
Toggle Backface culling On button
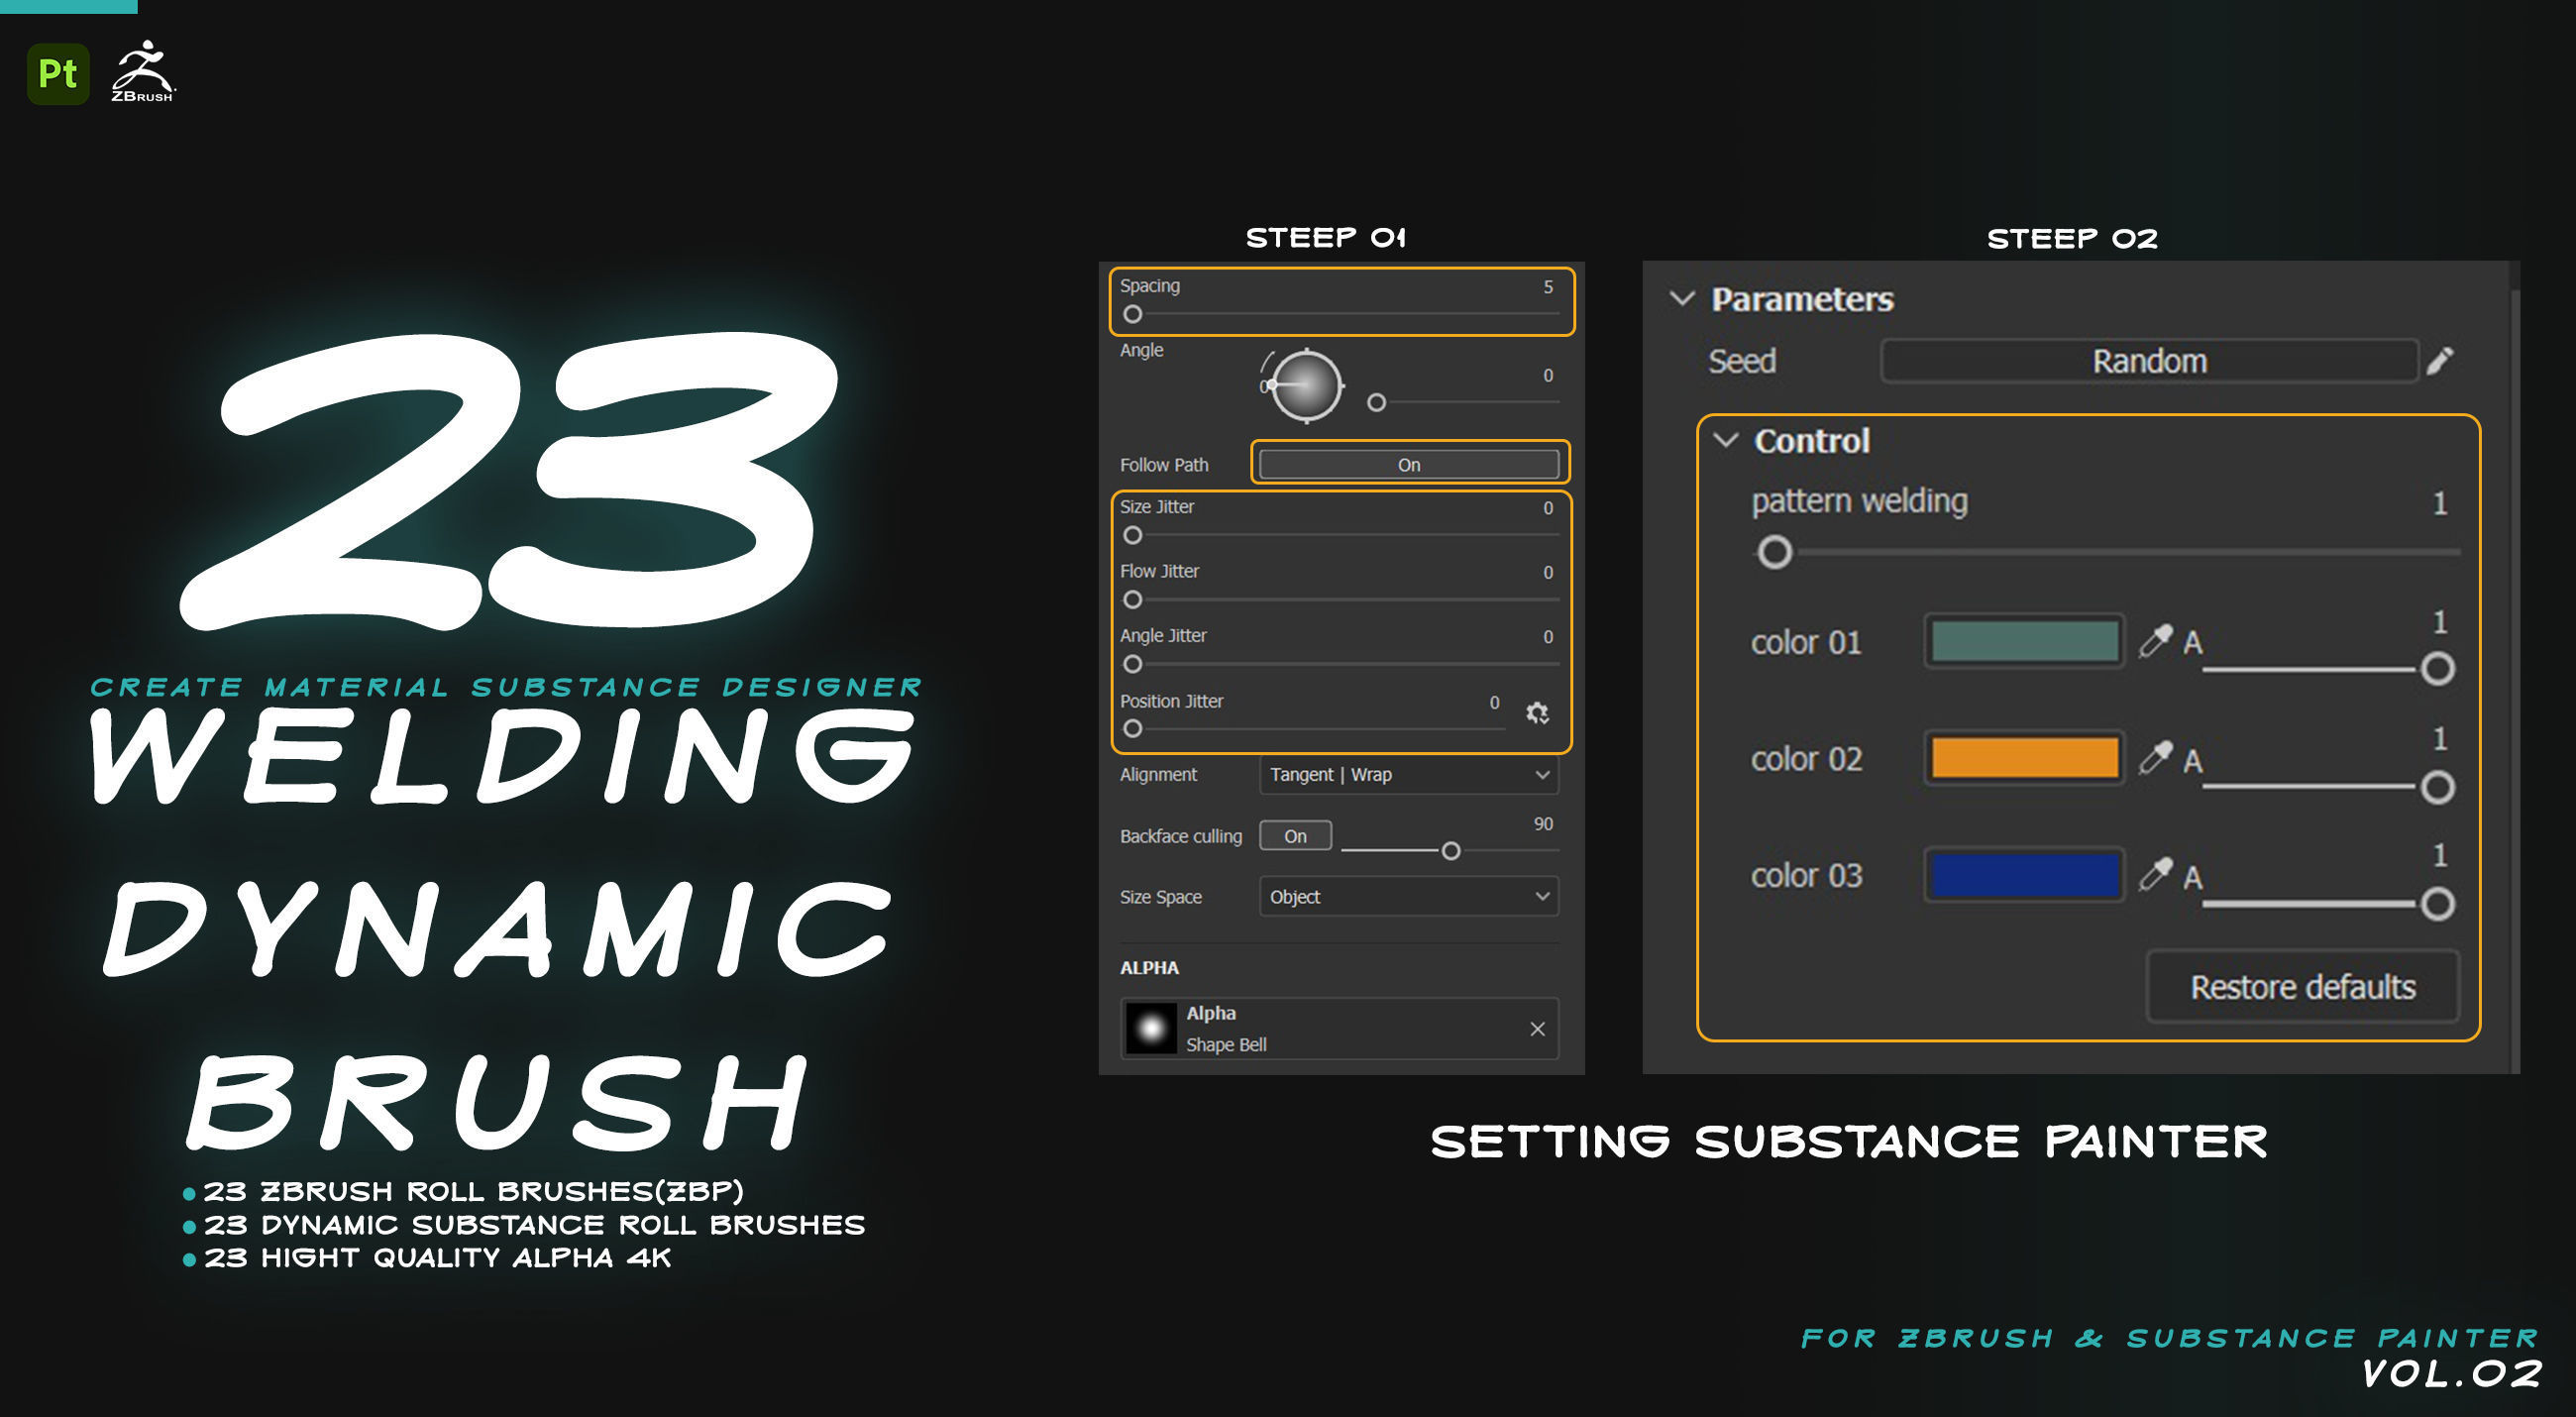tap(1295, 836)
